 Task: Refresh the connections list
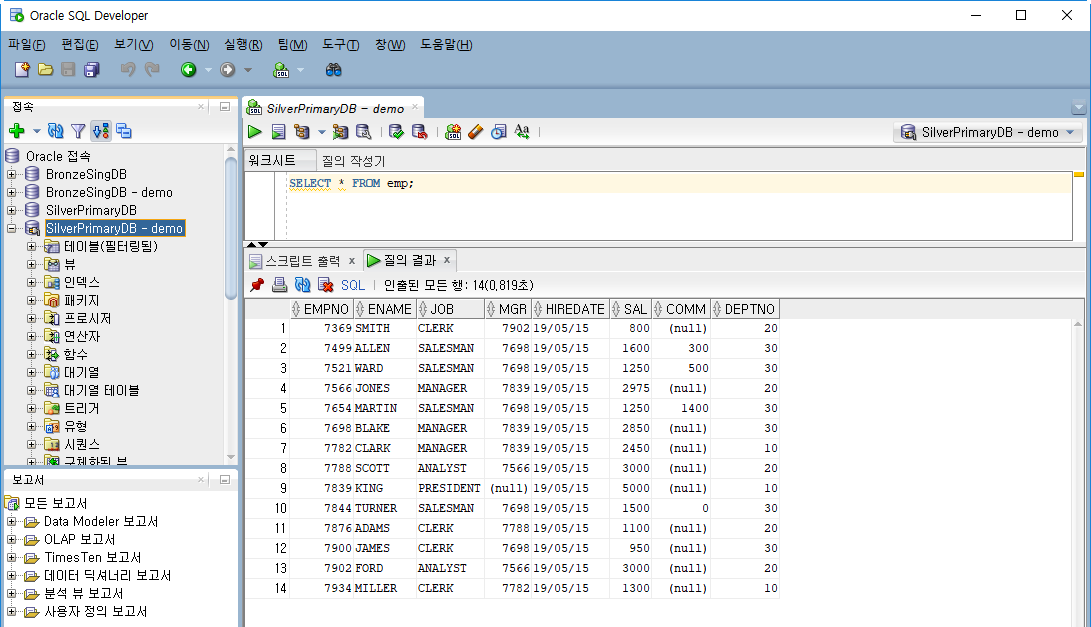56,131
